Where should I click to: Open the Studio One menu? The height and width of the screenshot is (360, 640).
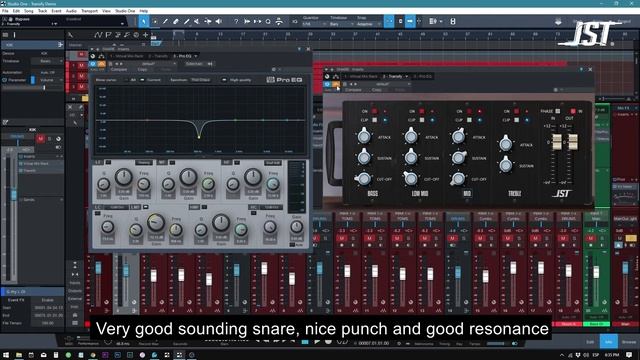[x=125, y=11]
